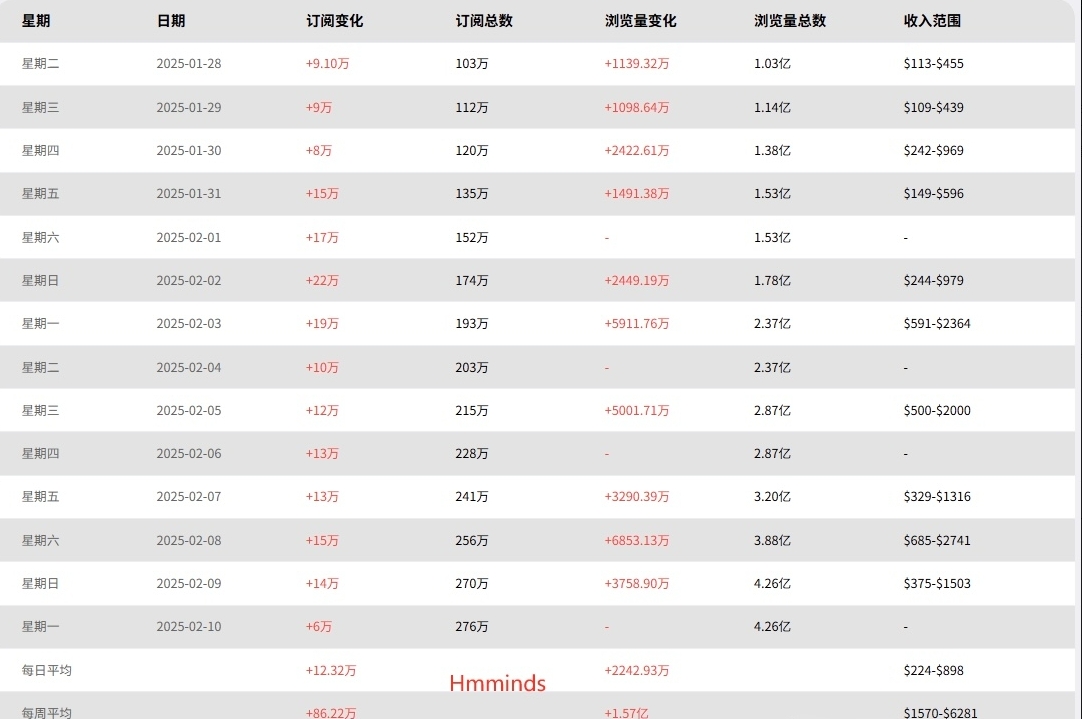
Task: Click the 浏览量总数 column header
Action: [x=790, y=21]
